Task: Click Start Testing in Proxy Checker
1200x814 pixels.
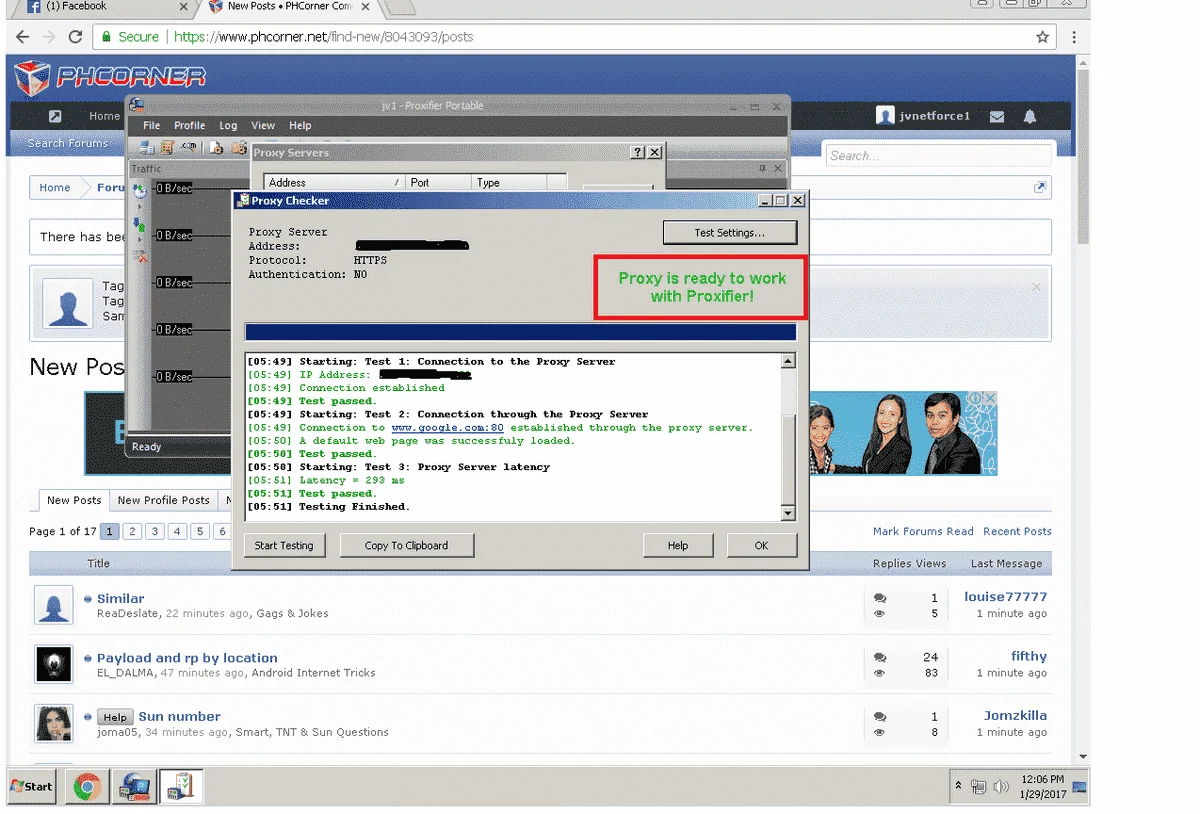Action: click(284, 545)
